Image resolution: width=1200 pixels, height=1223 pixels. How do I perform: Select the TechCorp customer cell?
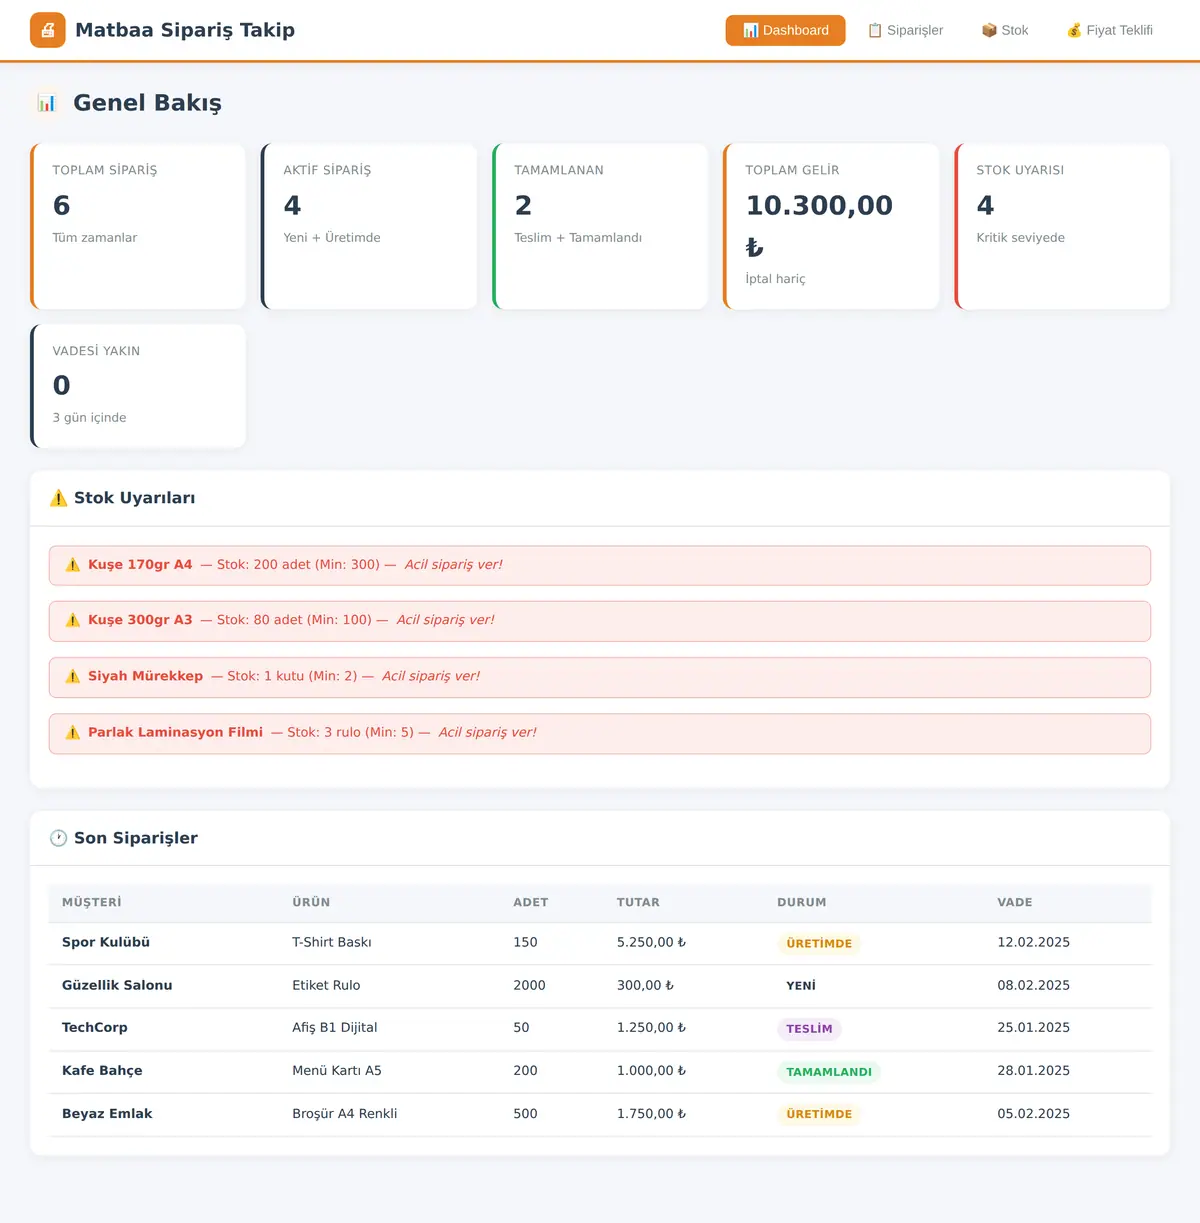point(95,1027)
